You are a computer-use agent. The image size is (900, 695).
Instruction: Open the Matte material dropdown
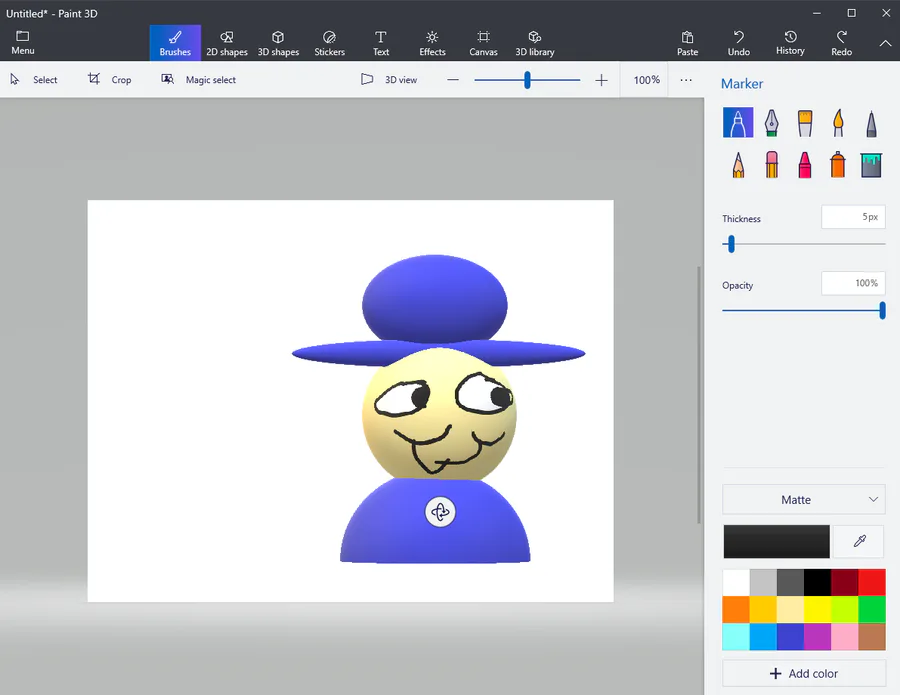point(804,500)
